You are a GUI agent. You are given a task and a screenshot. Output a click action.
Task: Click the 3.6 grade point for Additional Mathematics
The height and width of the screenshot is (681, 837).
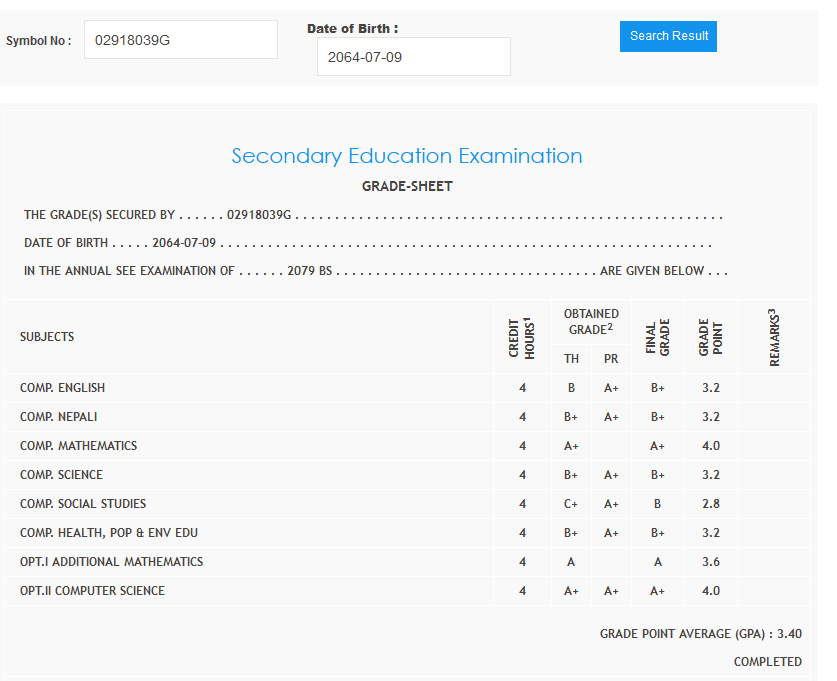click(x=710, y=562)
